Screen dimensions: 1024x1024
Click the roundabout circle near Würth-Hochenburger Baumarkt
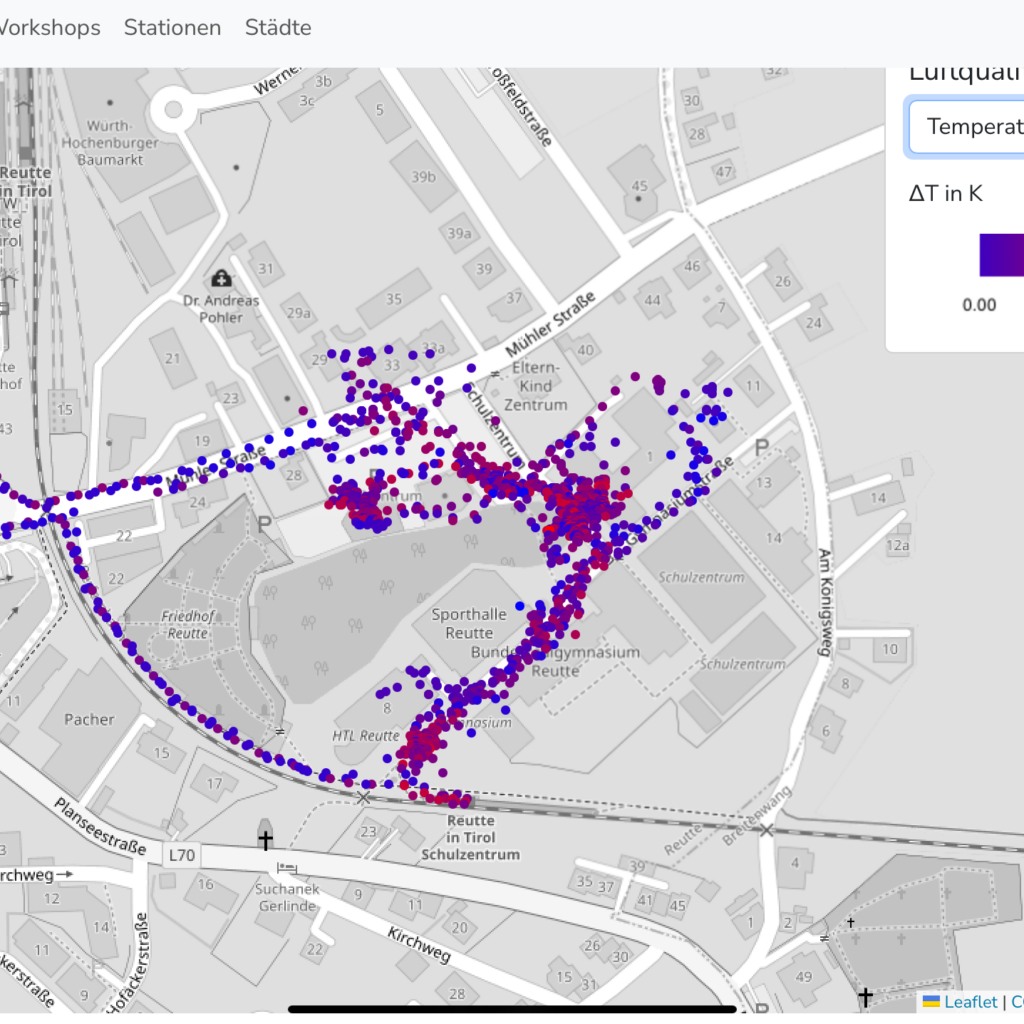coord(173,108)
